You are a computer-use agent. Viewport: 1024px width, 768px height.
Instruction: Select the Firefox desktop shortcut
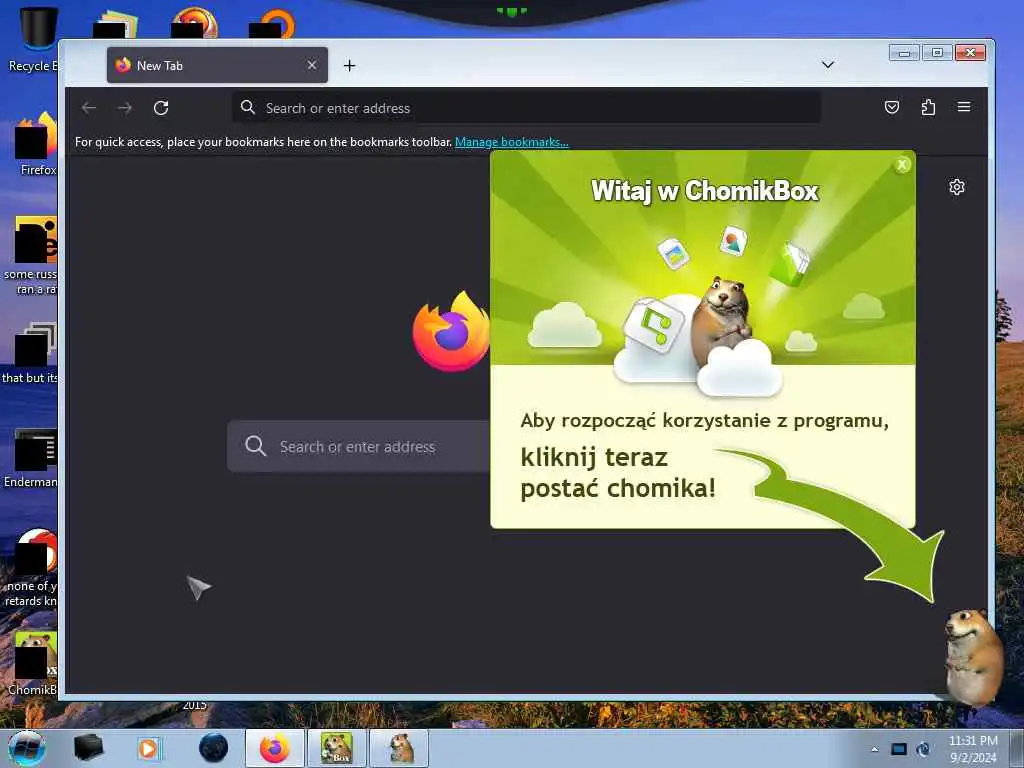click(x=37, y=144)
